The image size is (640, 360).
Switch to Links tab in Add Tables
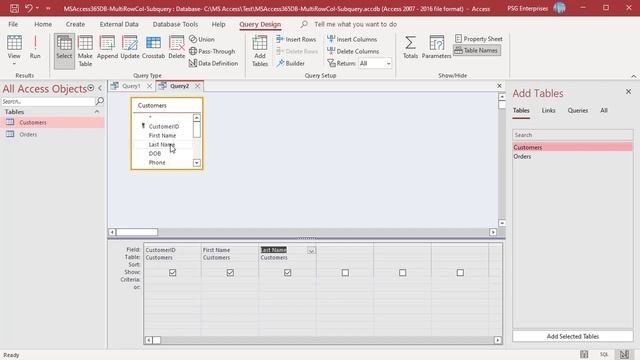[548, 111]
